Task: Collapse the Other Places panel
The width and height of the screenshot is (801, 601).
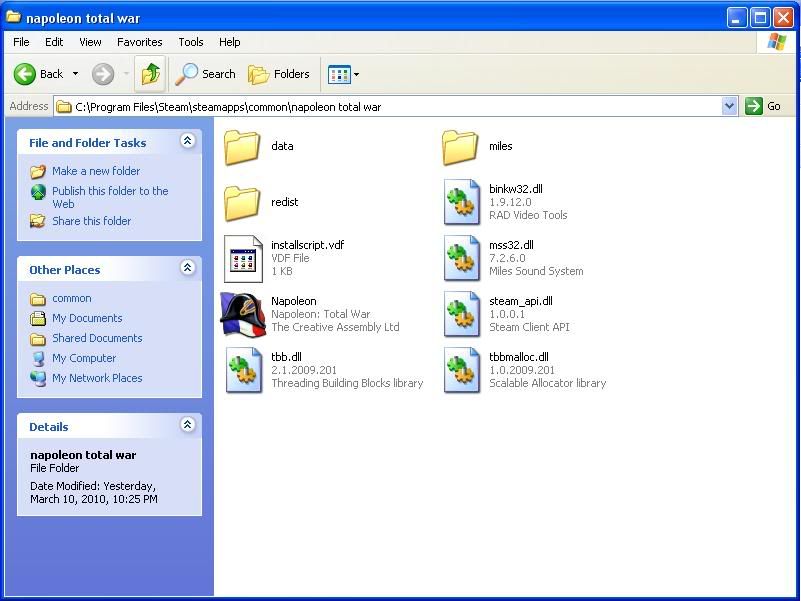Action: point(187,267)
